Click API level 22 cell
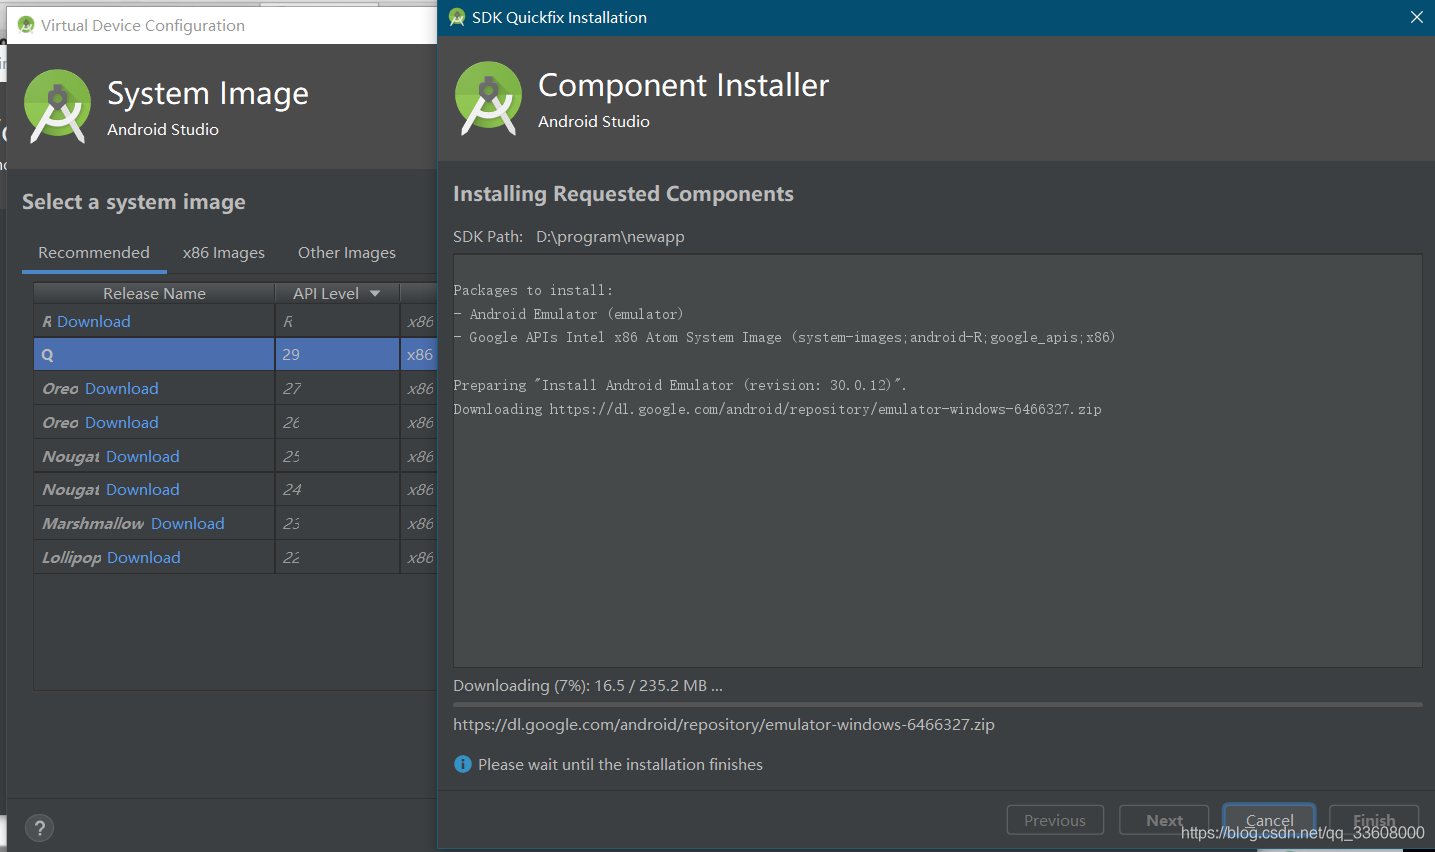 pyautogui.click(x=337, y=557)
